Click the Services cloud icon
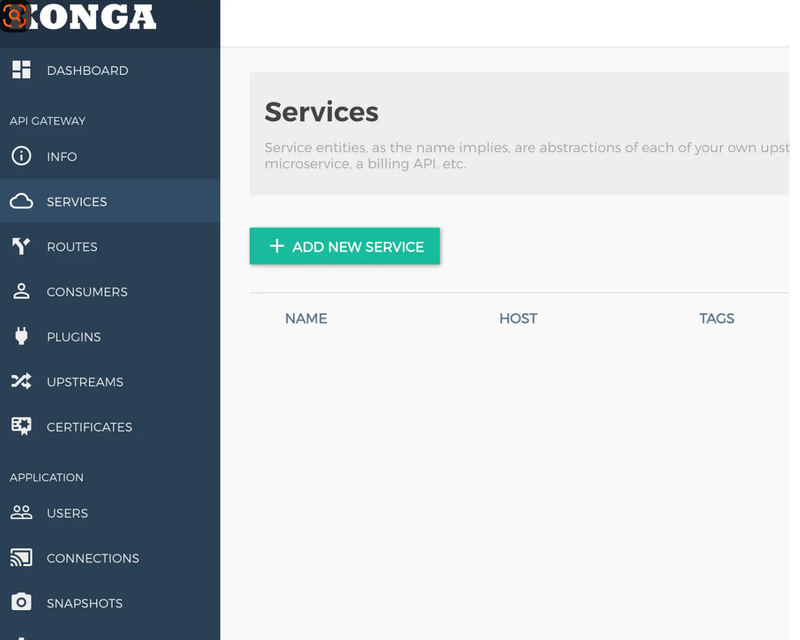The height and width of the screenshot is (640, 800). click(21, 201)
